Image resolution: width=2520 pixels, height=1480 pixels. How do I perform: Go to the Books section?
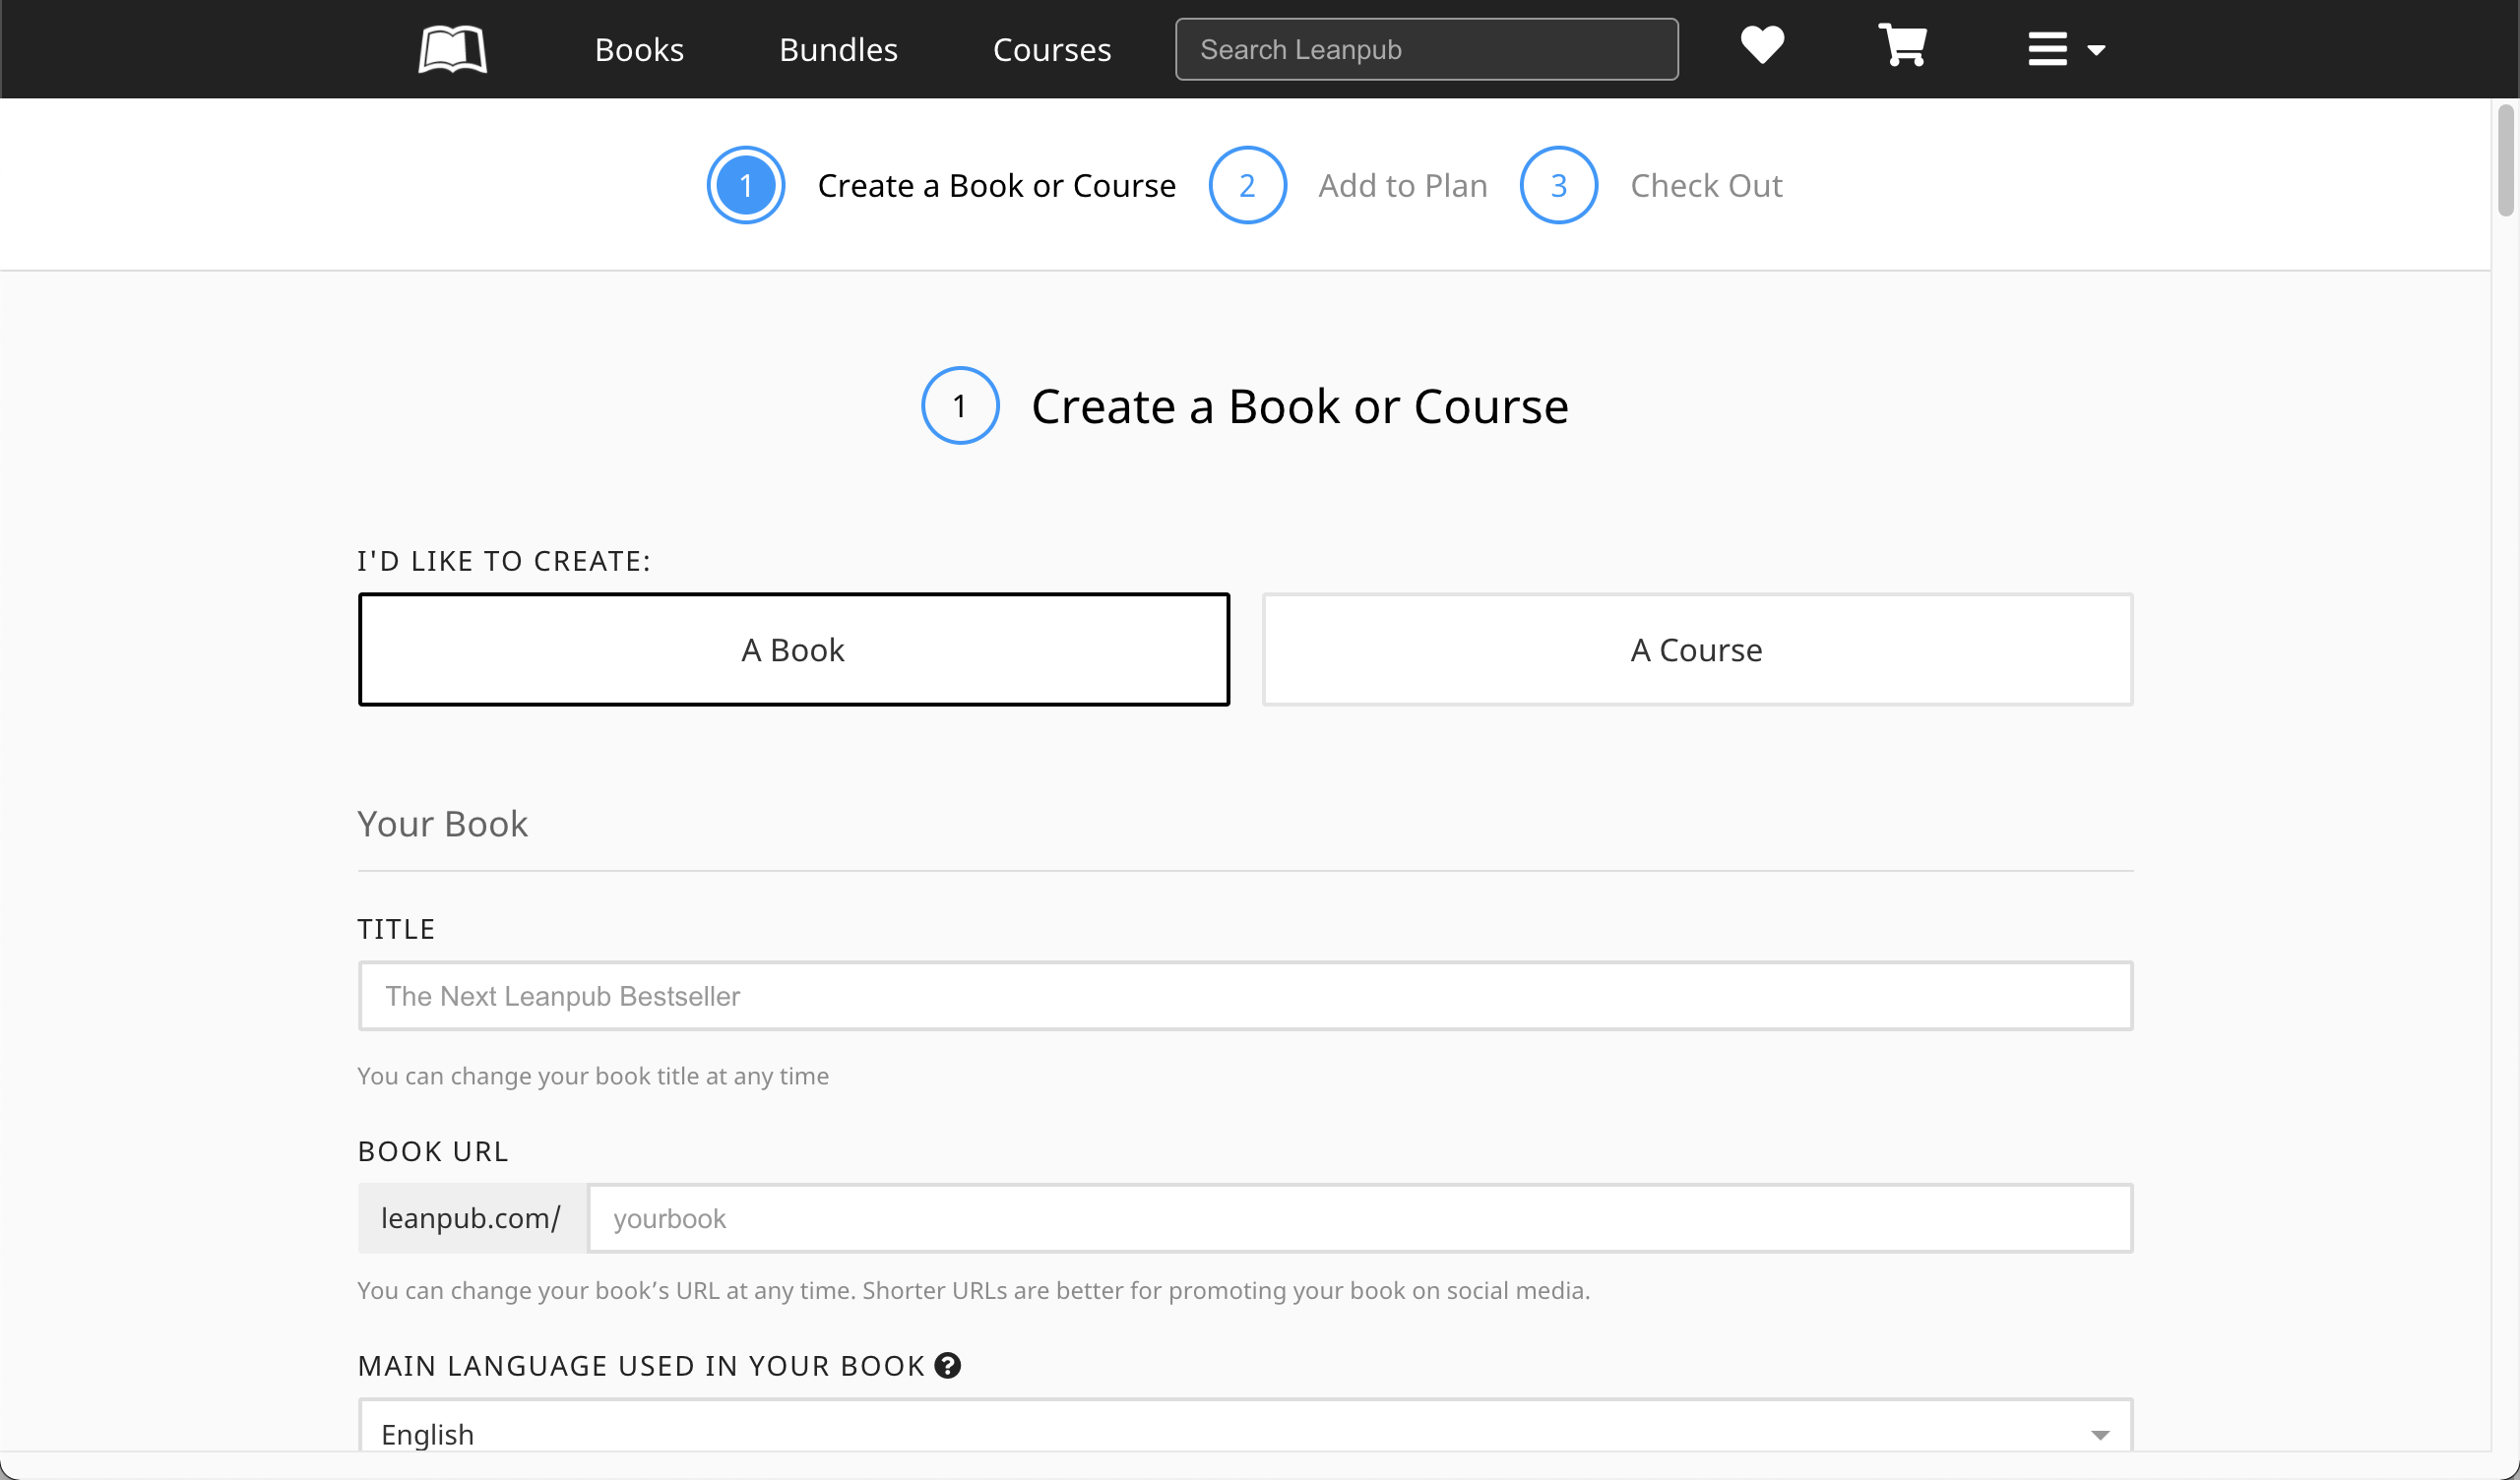(639, 49)
